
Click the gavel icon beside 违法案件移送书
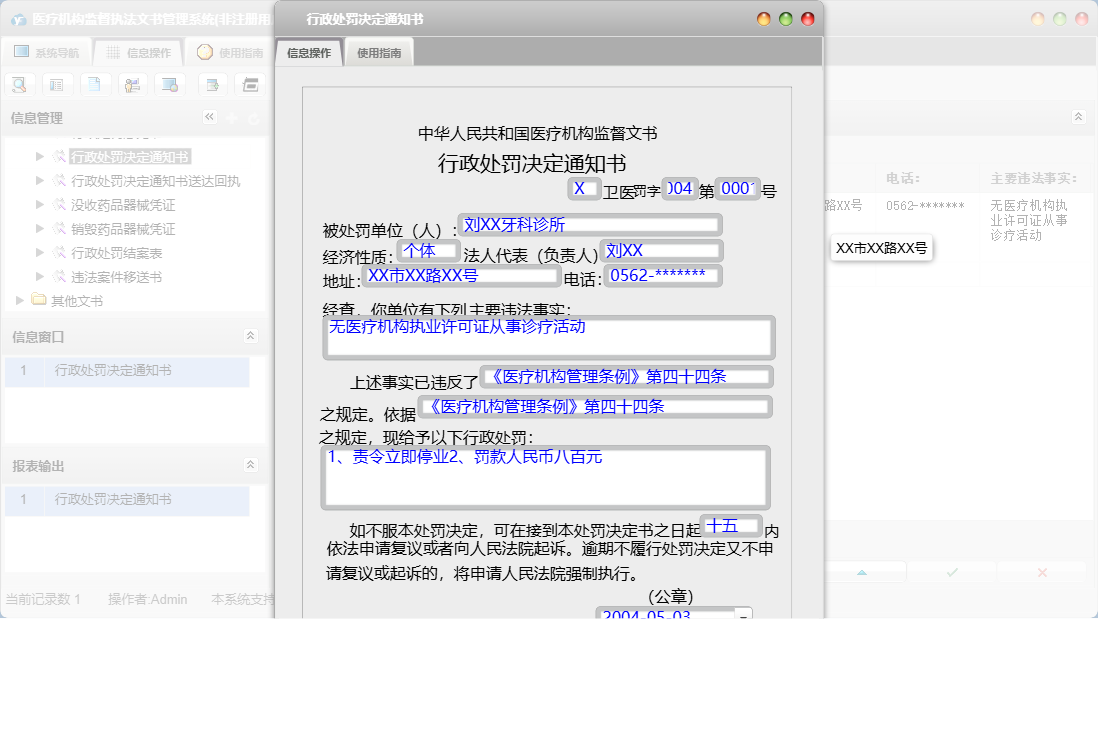(x=60, y=277)
